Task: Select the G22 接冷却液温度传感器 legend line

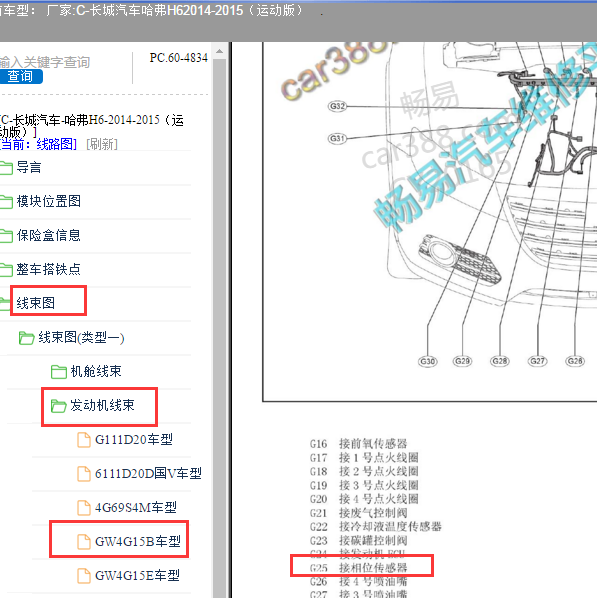Action: (376, 527)
